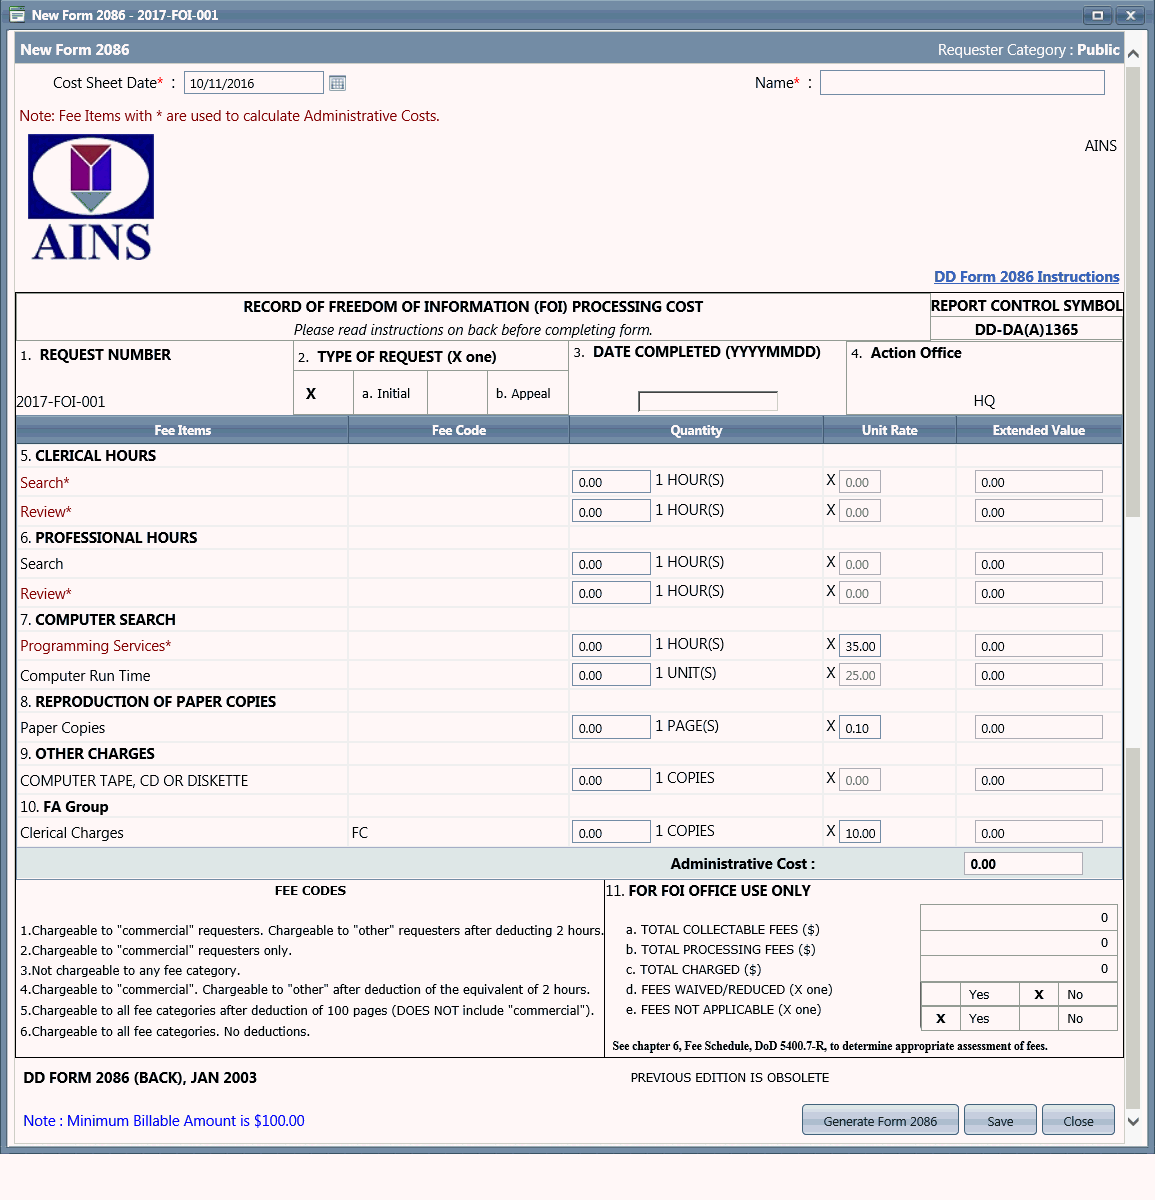Mark Yes for Fees Waived/Reduced
Image resolution: width=1155 pixels, height=1200 pixels.
940,994
